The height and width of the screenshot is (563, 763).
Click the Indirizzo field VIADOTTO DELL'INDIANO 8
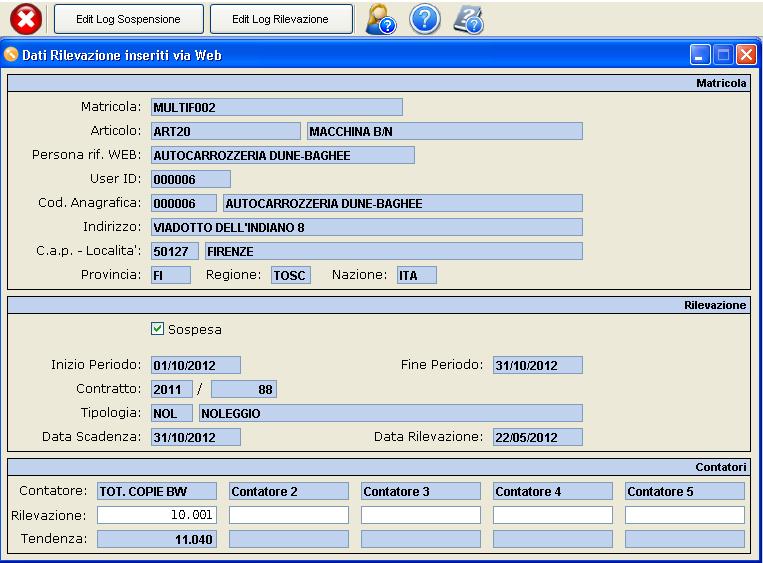[367, 227]
